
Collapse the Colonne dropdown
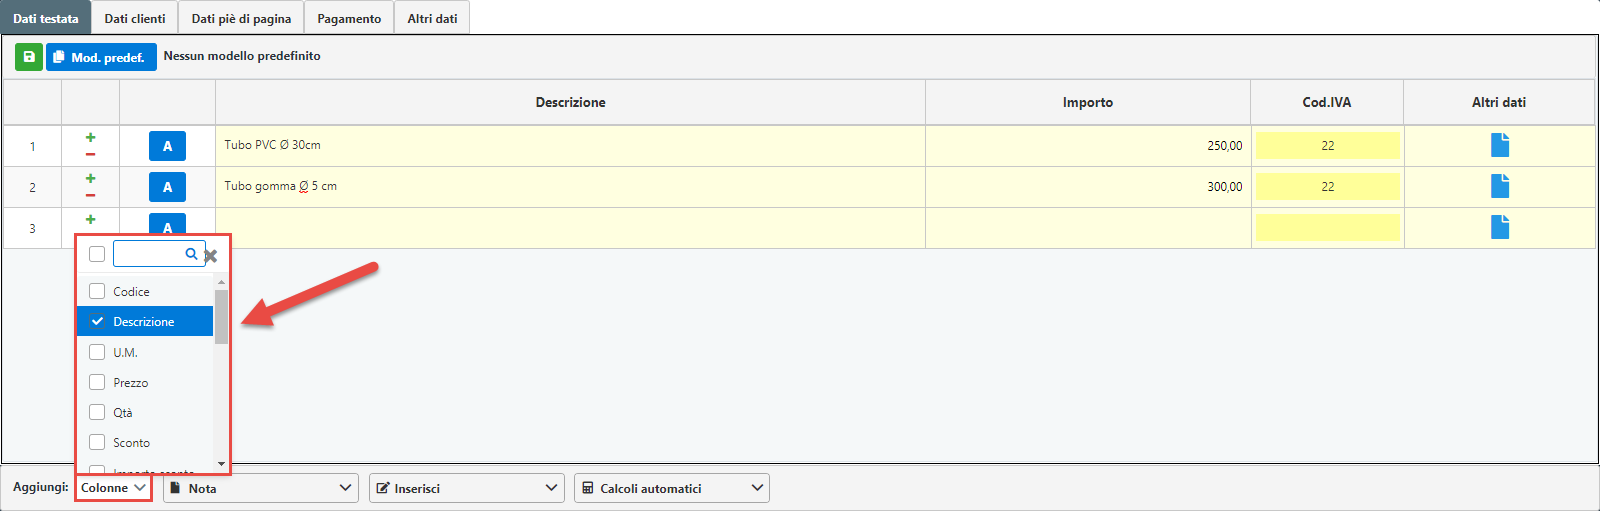tap(114, 488)
